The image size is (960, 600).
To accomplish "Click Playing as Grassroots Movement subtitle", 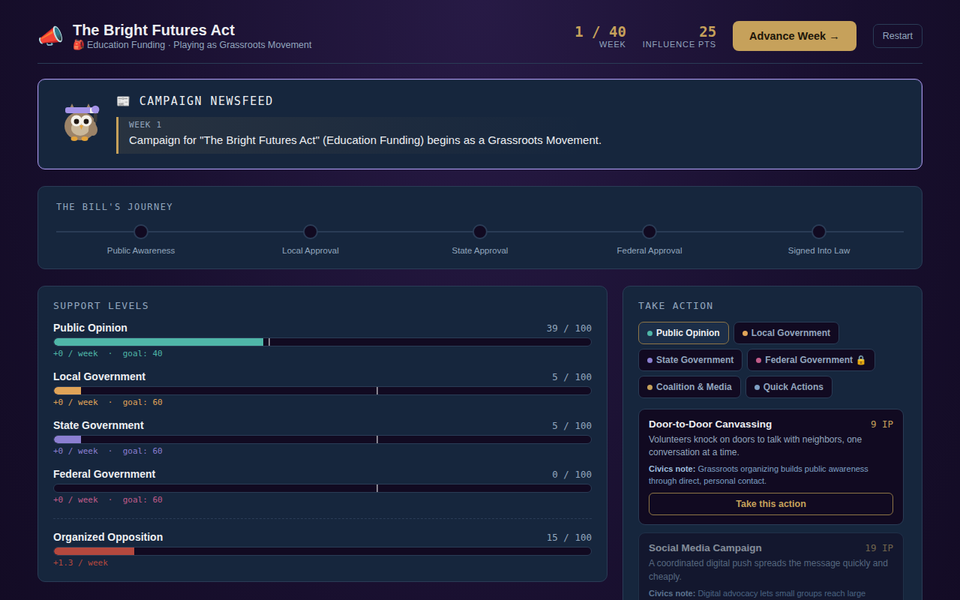I will pos(242,45).
